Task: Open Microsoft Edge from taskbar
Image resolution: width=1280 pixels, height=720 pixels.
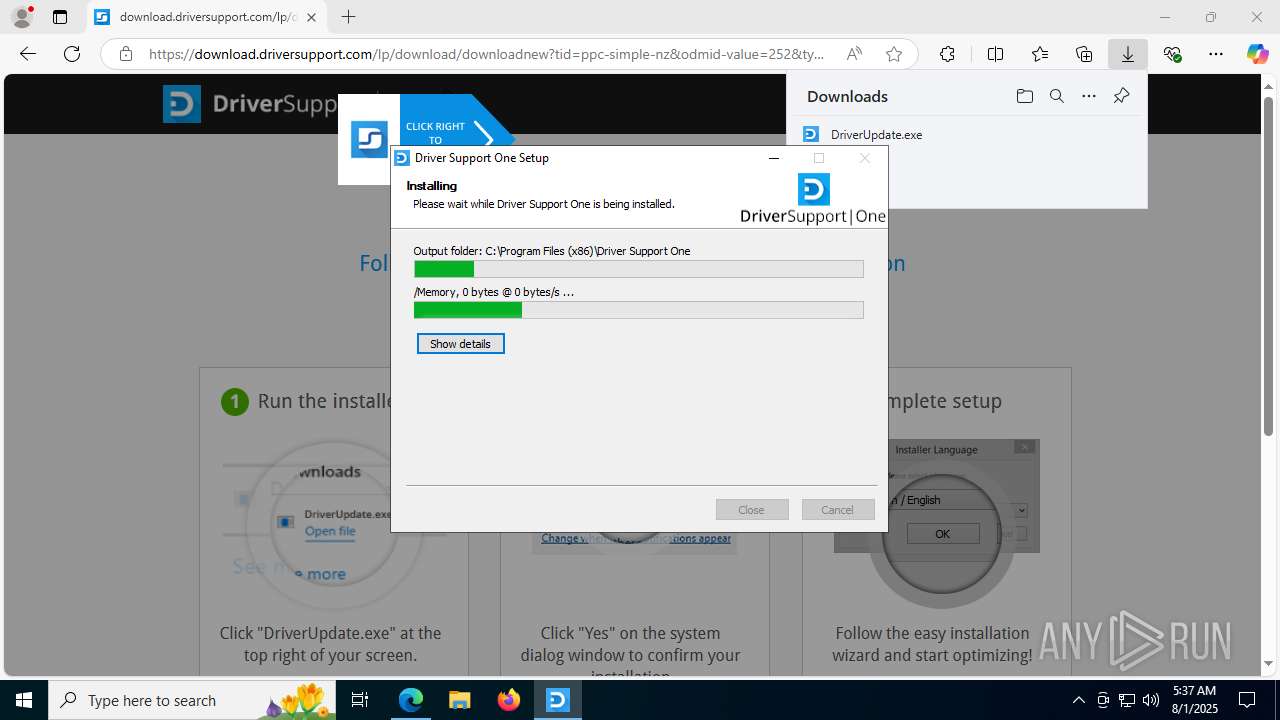Action: pyautogui.click(x=411, y=700)
